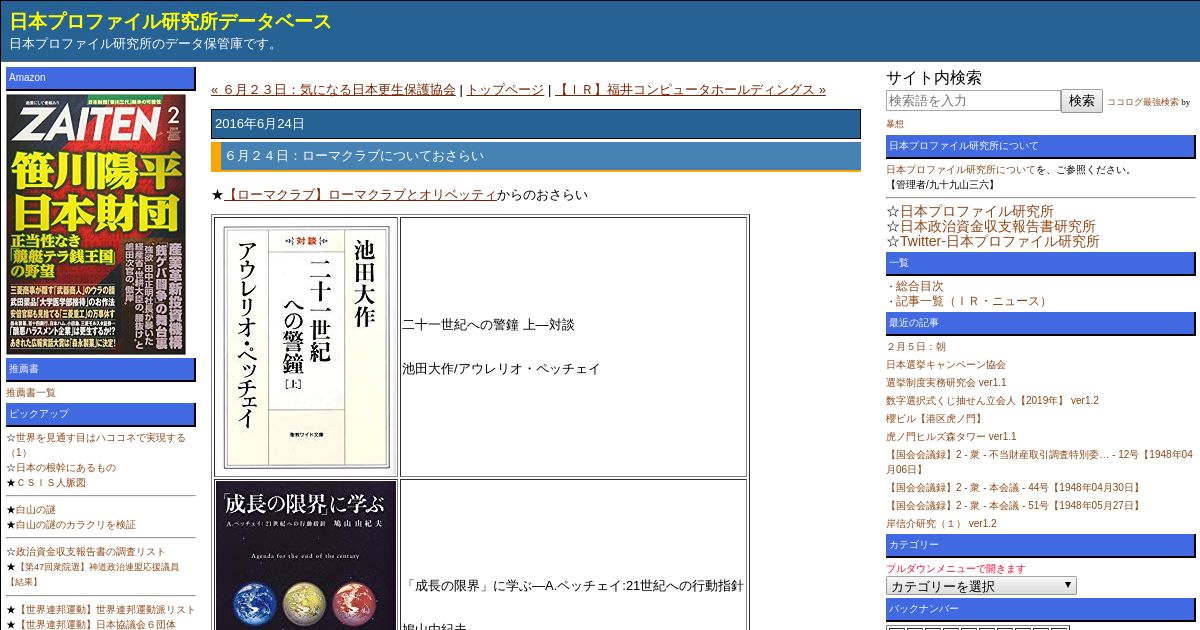Open the 総合目次 link
Viewport: 1200px width, 630px height.
[x=919, y=286]
